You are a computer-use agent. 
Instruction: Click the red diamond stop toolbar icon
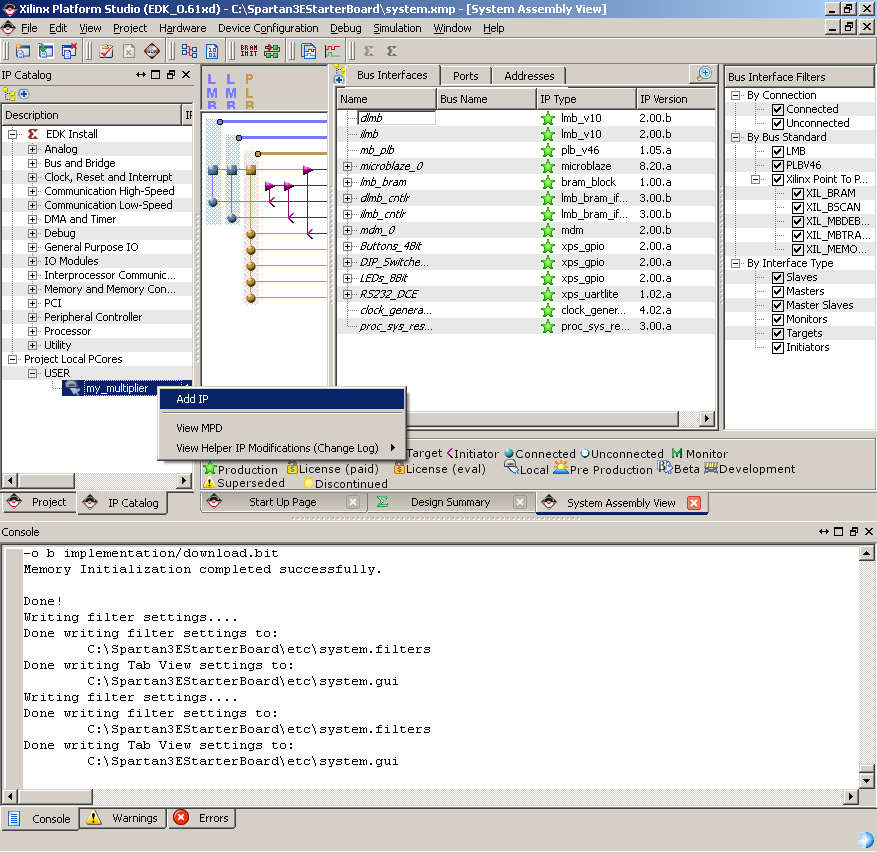click(x=152, y=51)
